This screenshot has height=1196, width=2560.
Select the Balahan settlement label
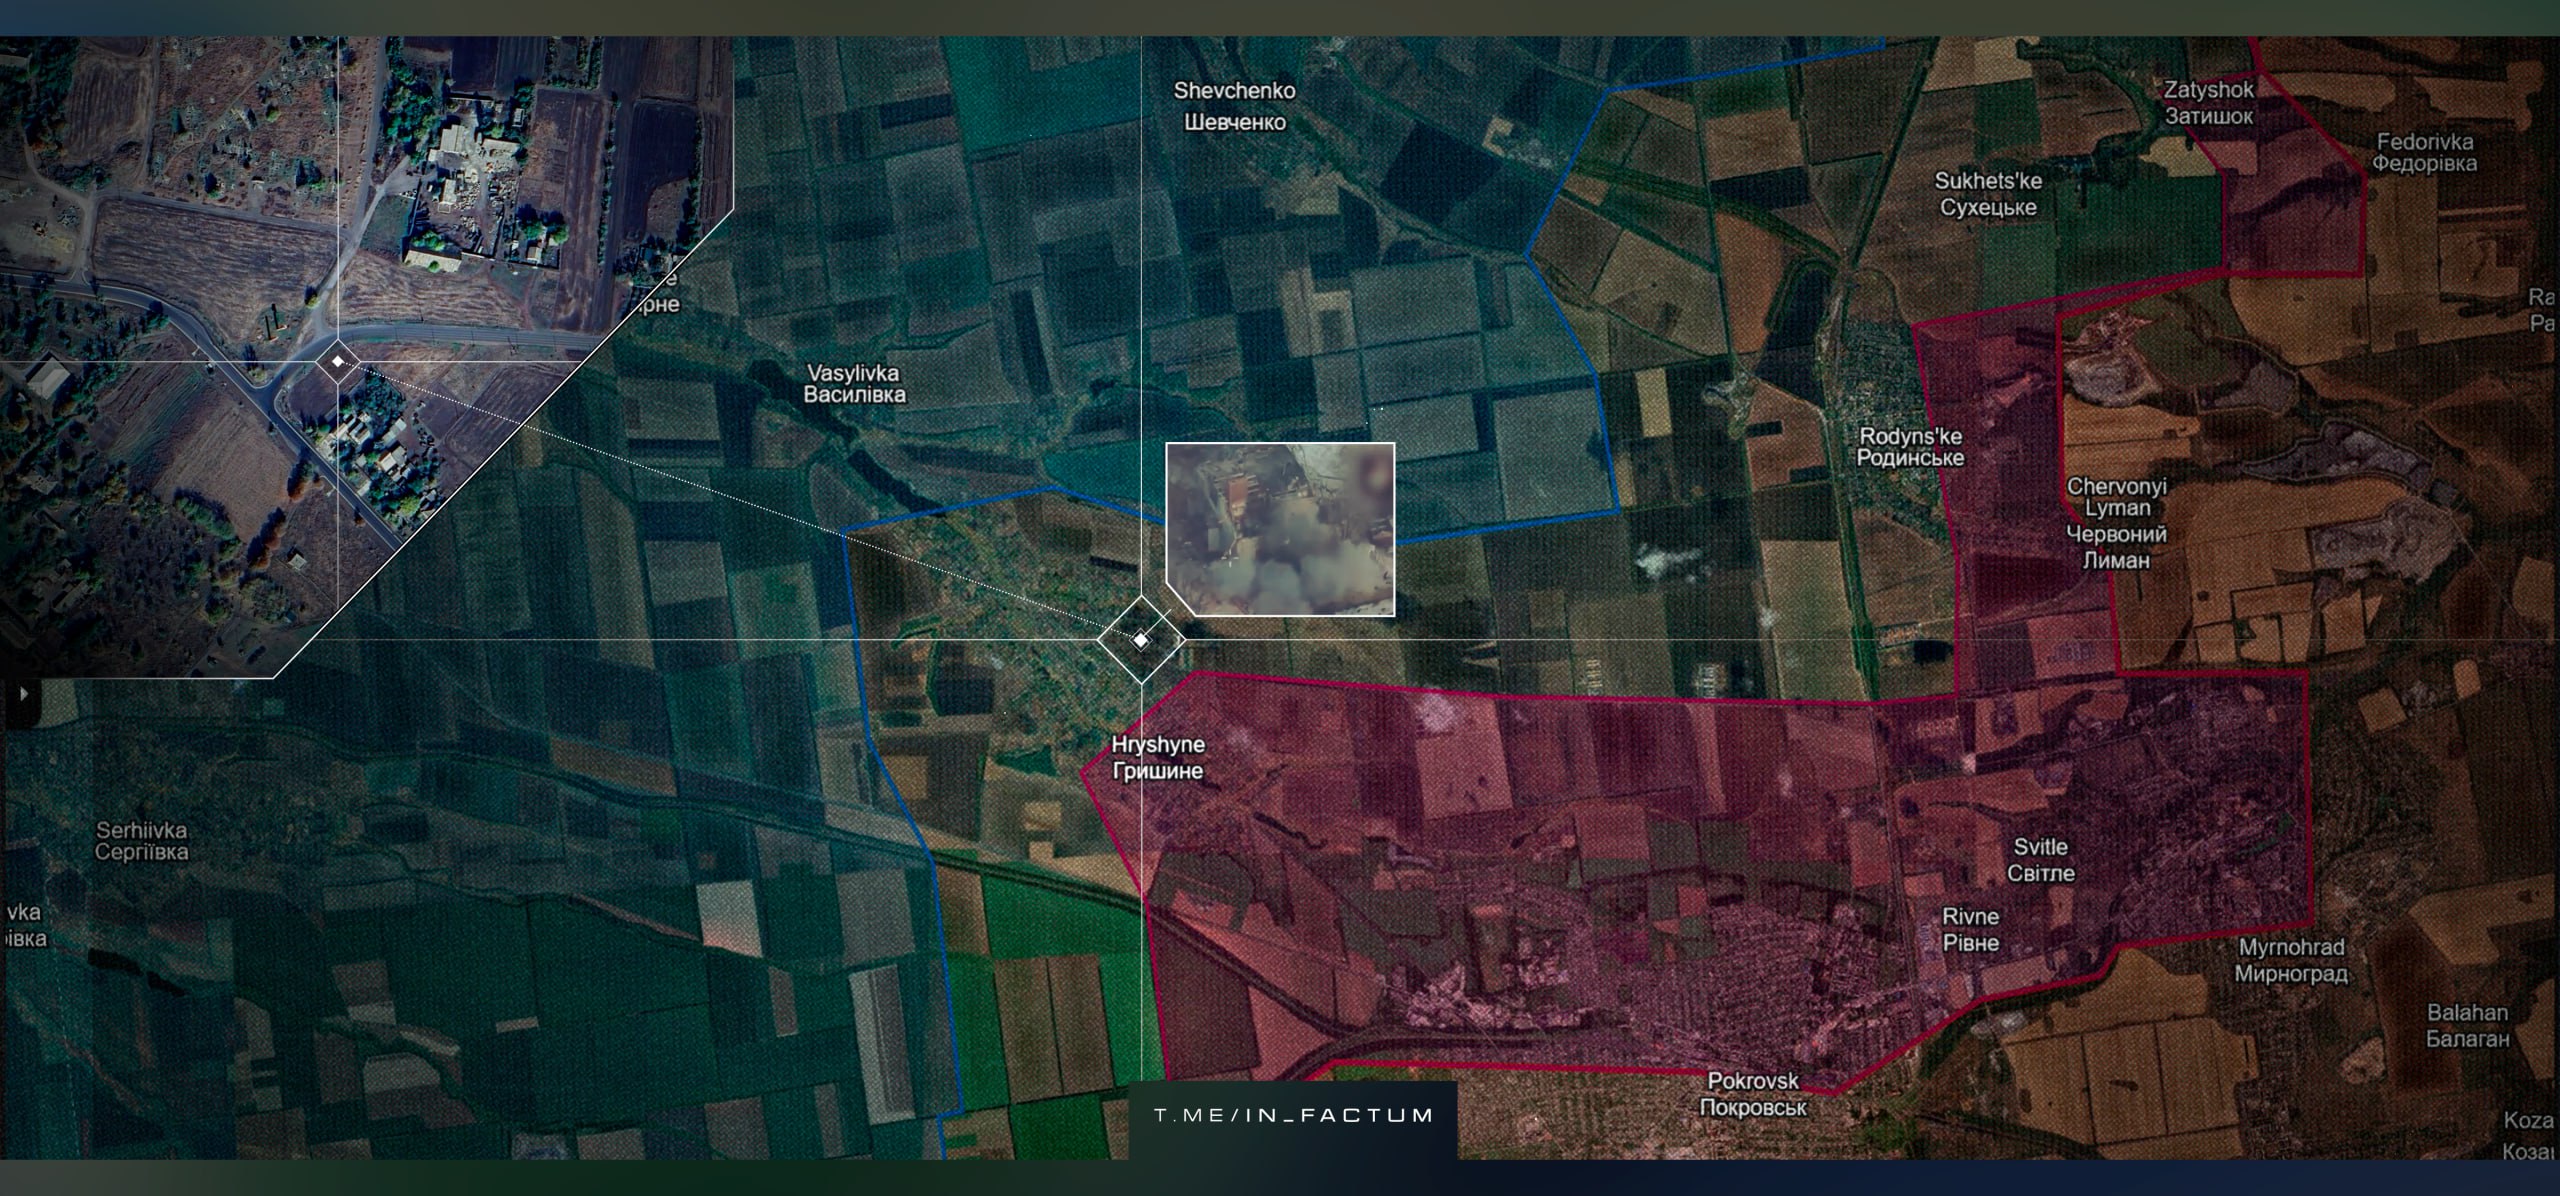(x=2468, y=1025)
